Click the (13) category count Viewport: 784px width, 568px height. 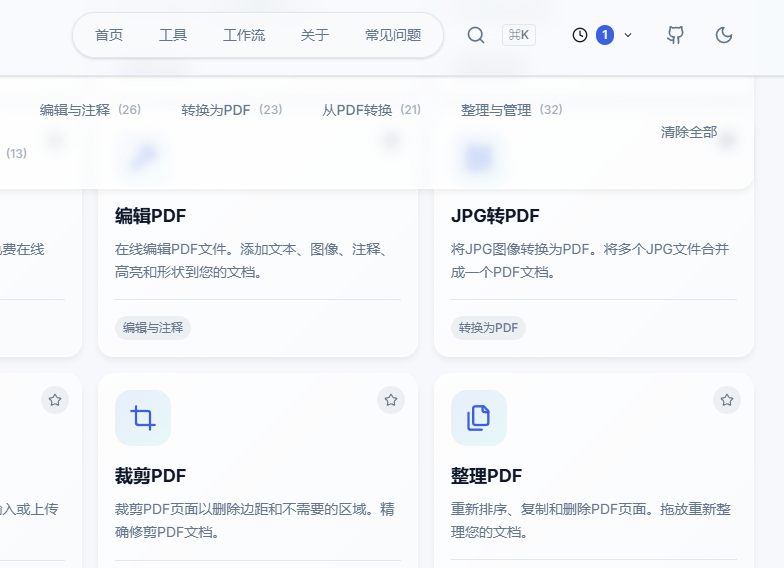[16, 153]
